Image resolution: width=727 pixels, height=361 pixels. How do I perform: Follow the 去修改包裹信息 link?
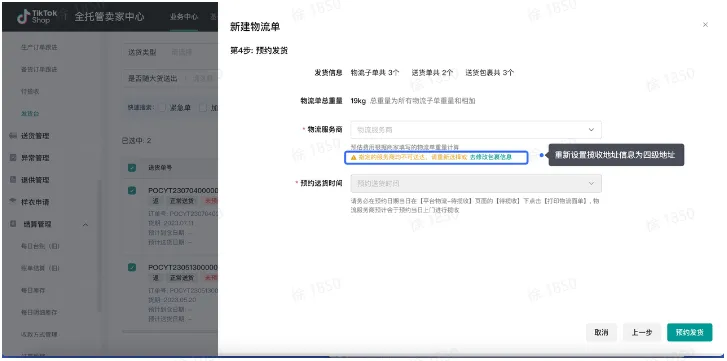[491, 158]
